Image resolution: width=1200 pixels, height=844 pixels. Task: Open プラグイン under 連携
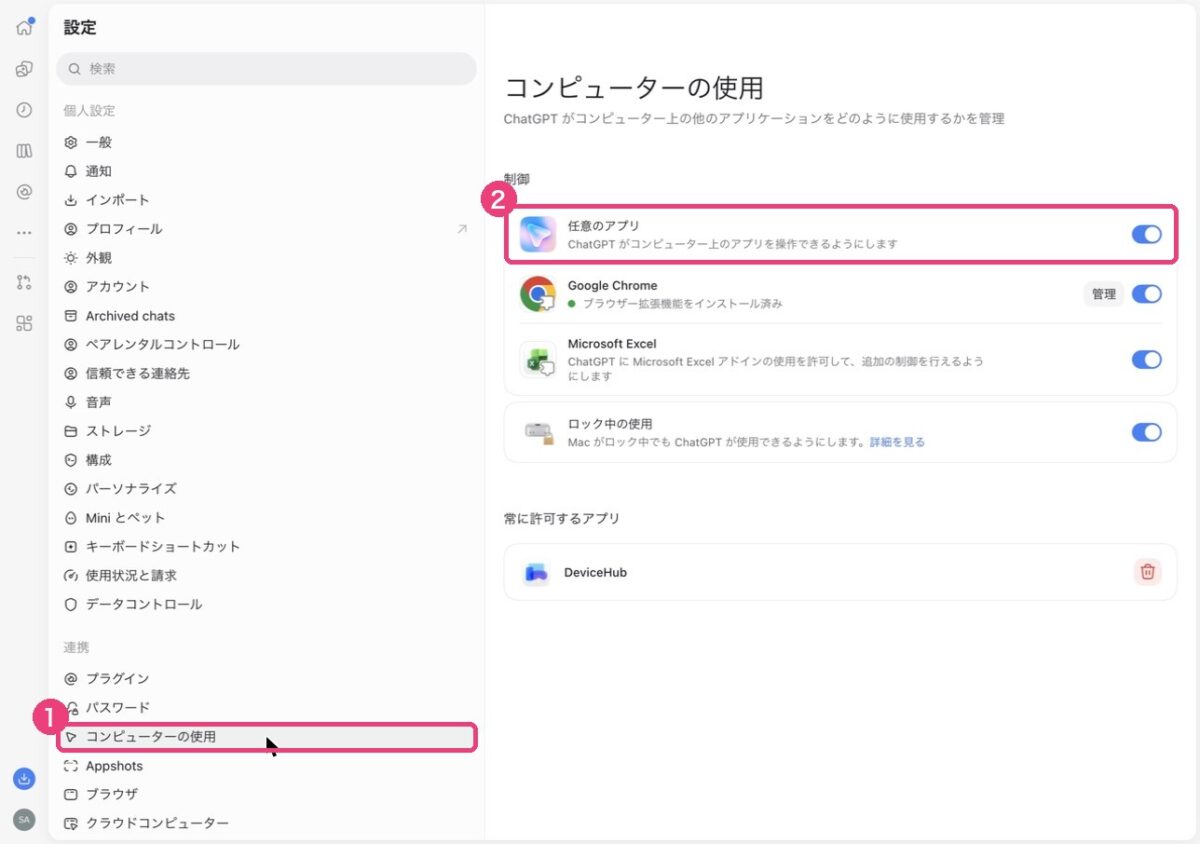click(x=266, y=679)
